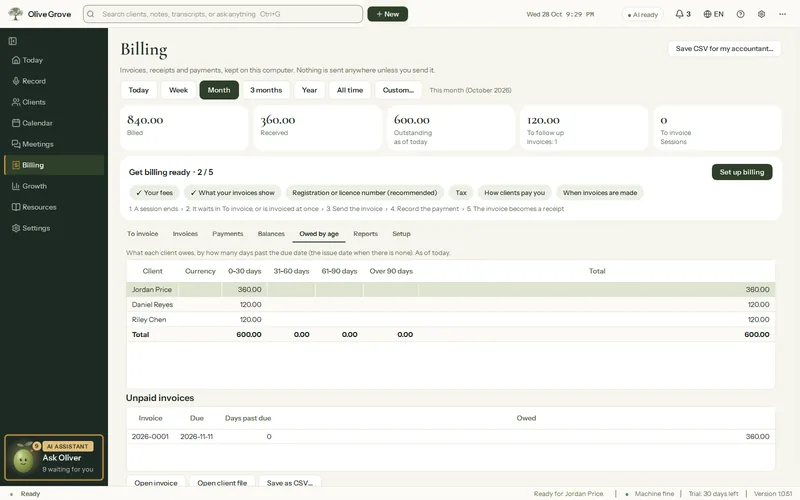The width and height of the screenshot is (800, 500).
Task: Click the search magnifier icon
Action: click(91, 14)
